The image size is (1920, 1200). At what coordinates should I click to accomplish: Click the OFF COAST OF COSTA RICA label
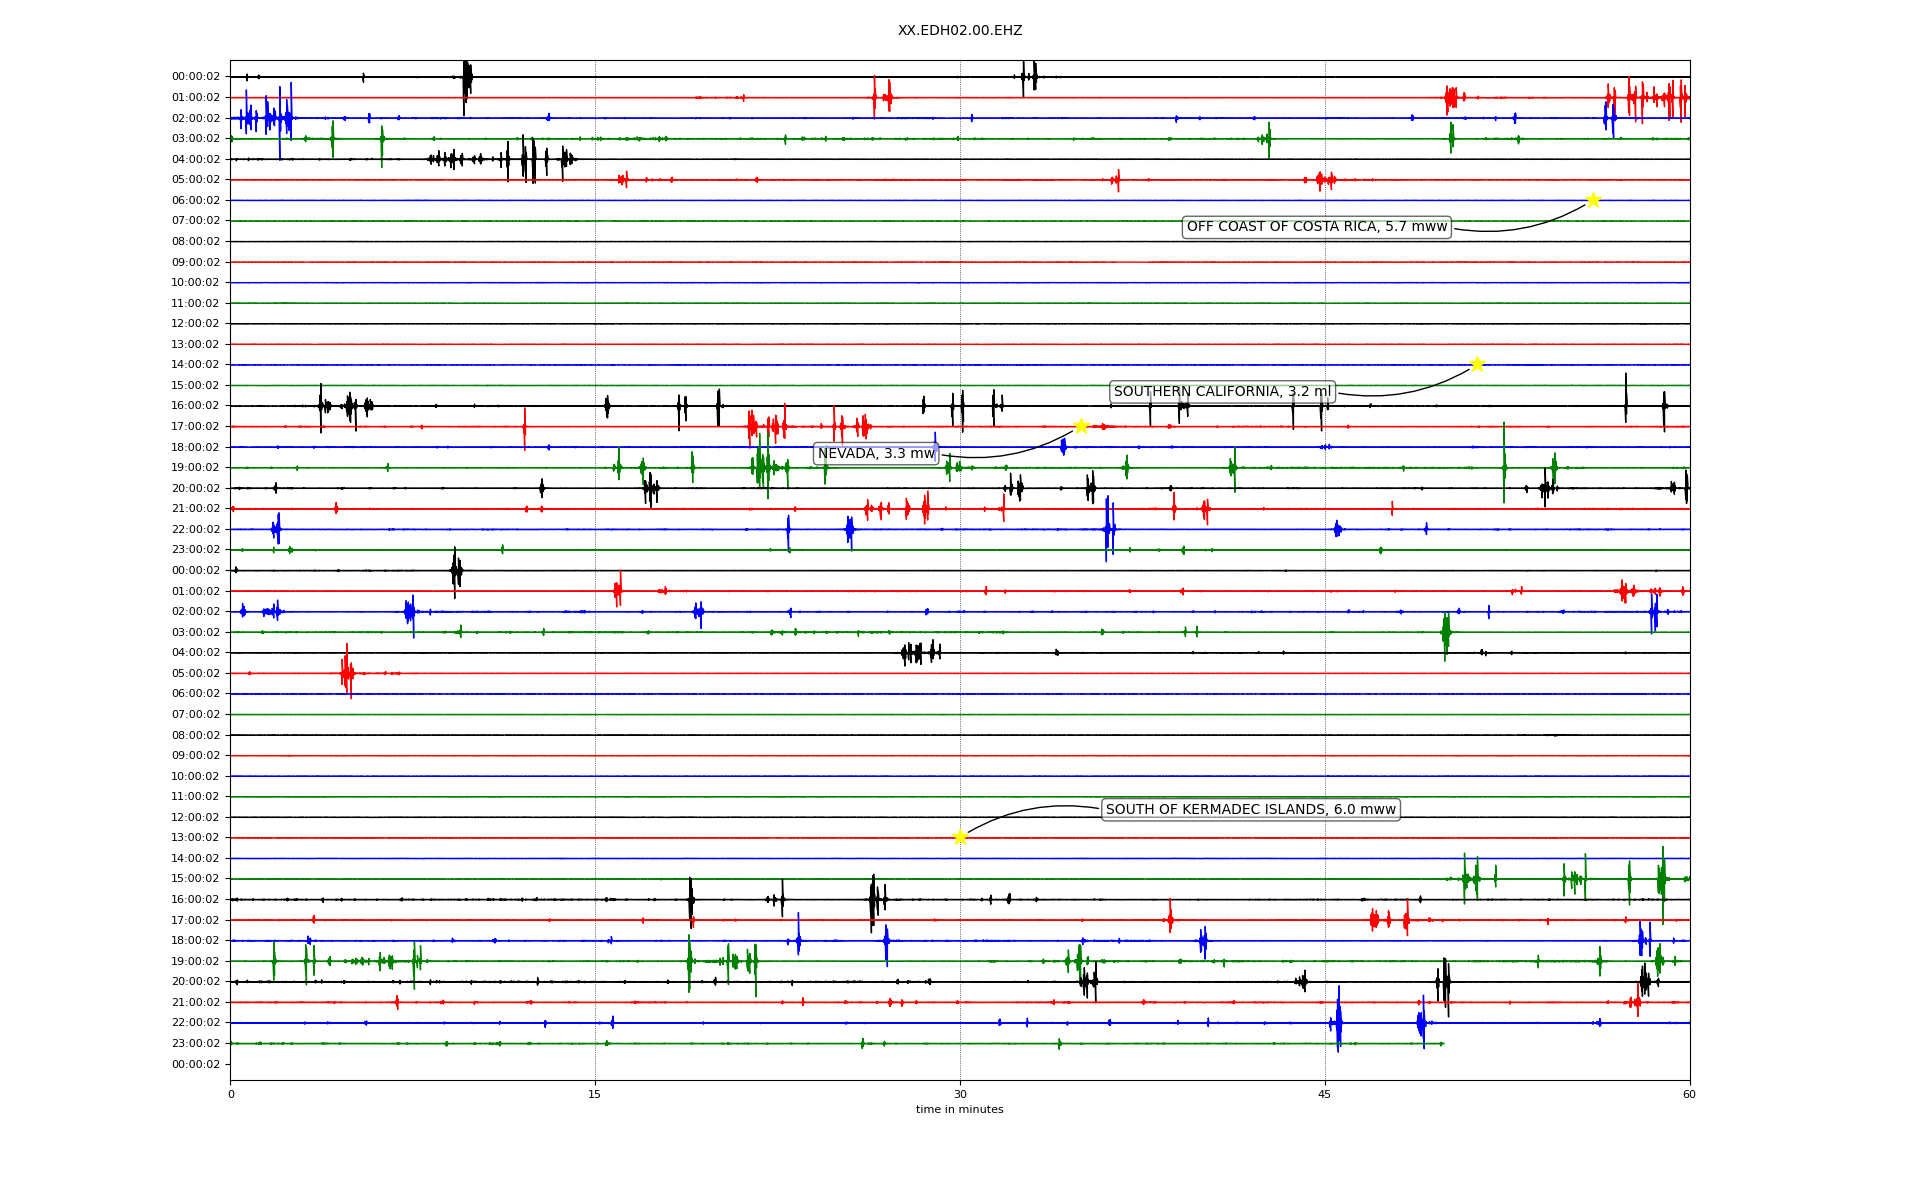(1316, 227)
